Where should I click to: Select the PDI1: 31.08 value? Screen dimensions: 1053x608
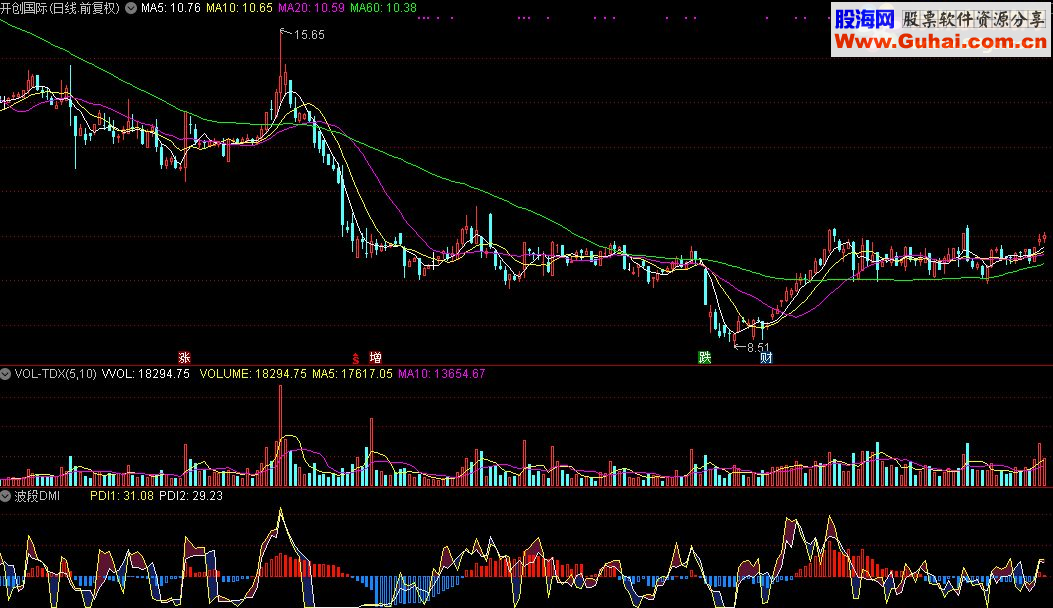click(x=122, y=496)
